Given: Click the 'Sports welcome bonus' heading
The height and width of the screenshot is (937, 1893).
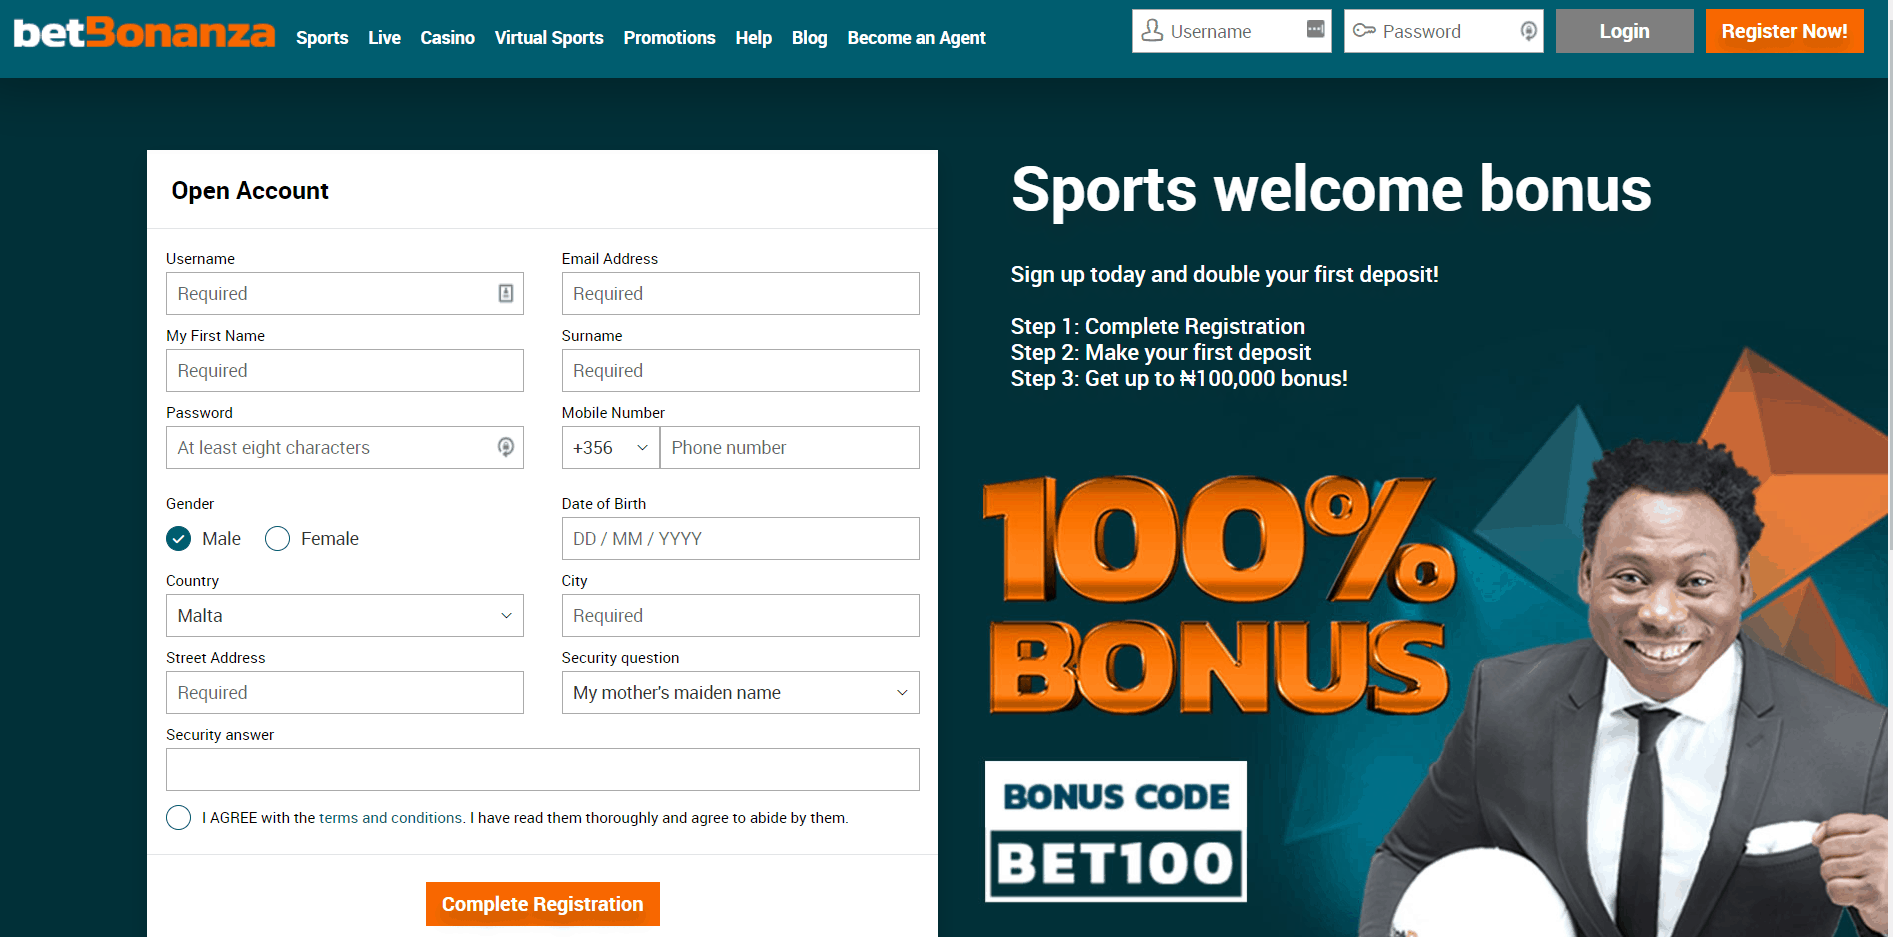Looking at the screenshot, I should [x=1331, y=189].
